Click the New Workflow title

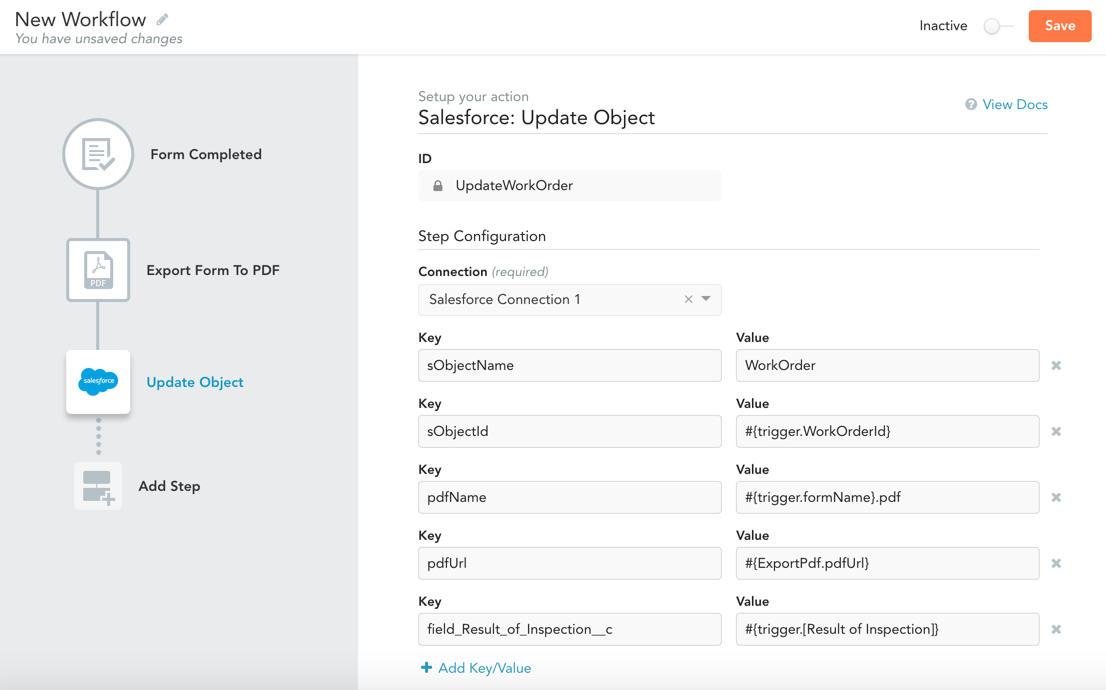click(80, 19)
